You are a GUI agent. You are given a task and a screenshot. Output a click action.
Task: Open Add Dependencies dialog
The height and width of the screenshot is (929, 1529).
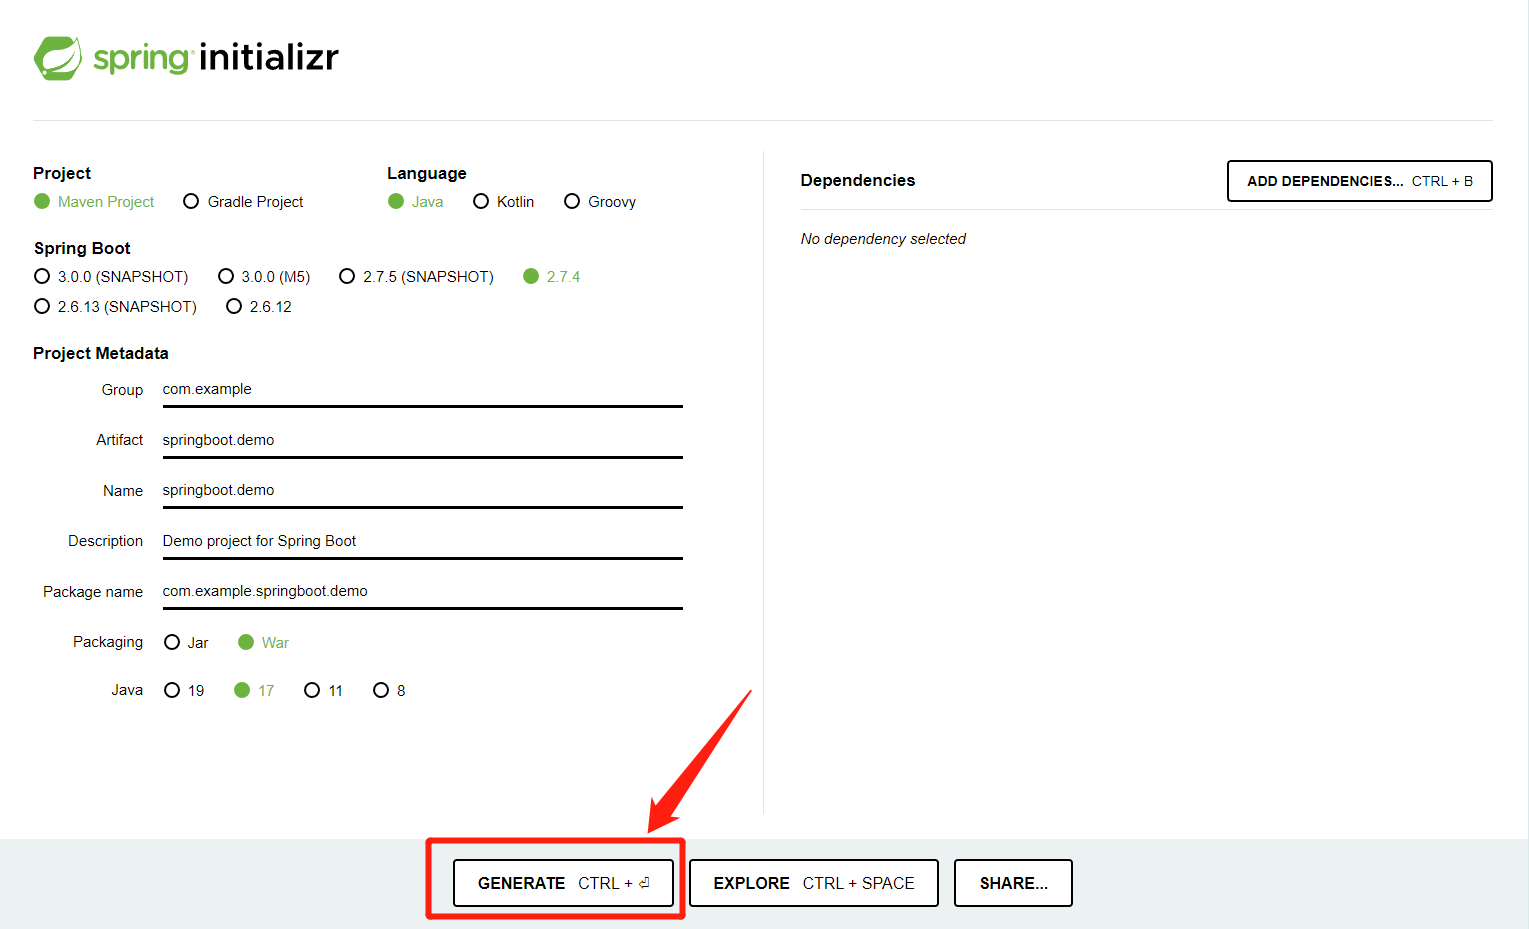(1360, 181)
